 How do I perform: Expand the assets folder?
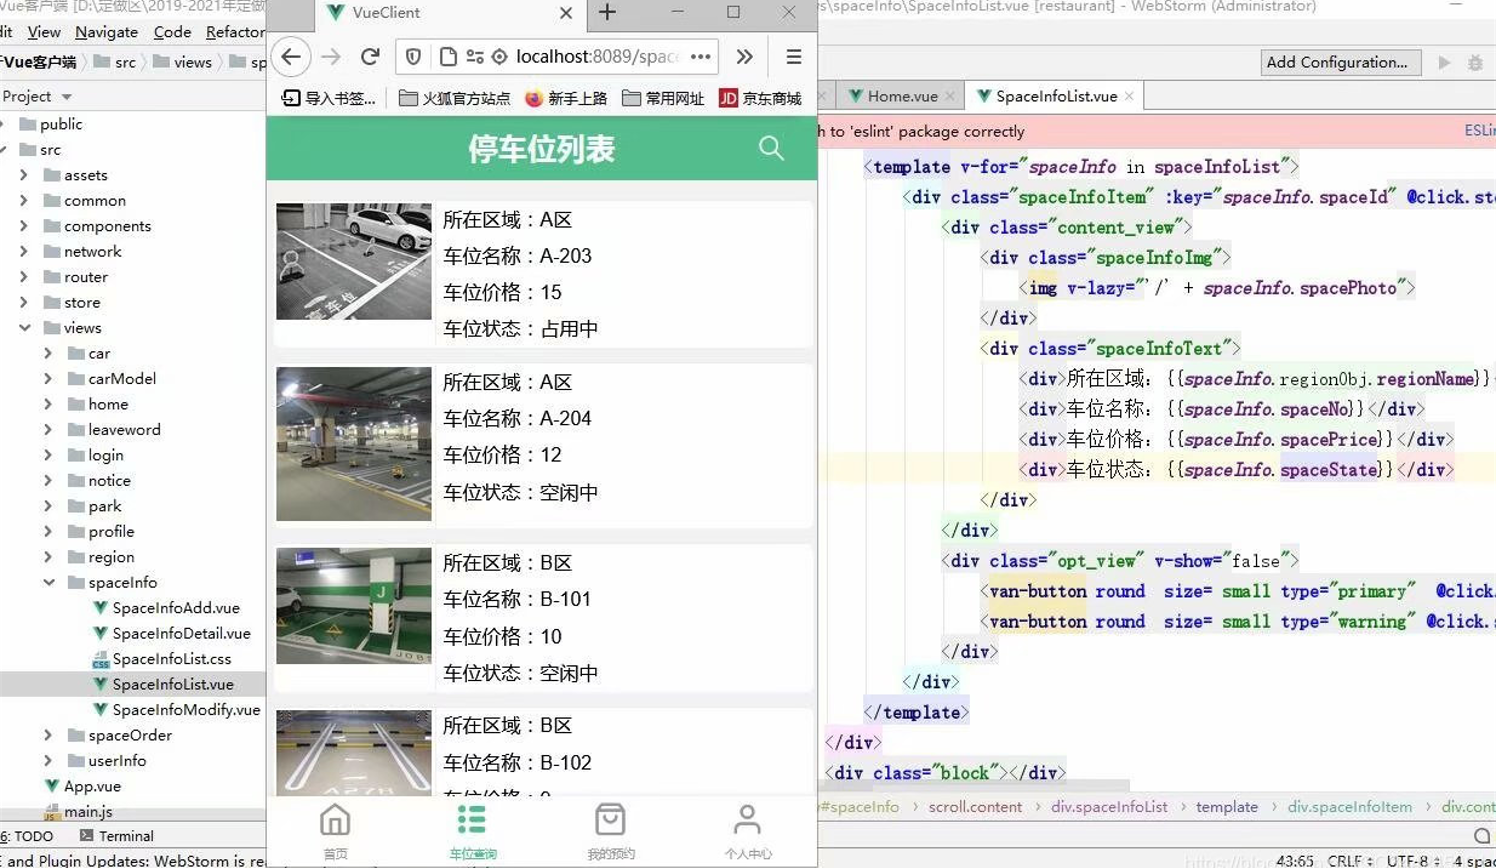click(x=24, y=175)
